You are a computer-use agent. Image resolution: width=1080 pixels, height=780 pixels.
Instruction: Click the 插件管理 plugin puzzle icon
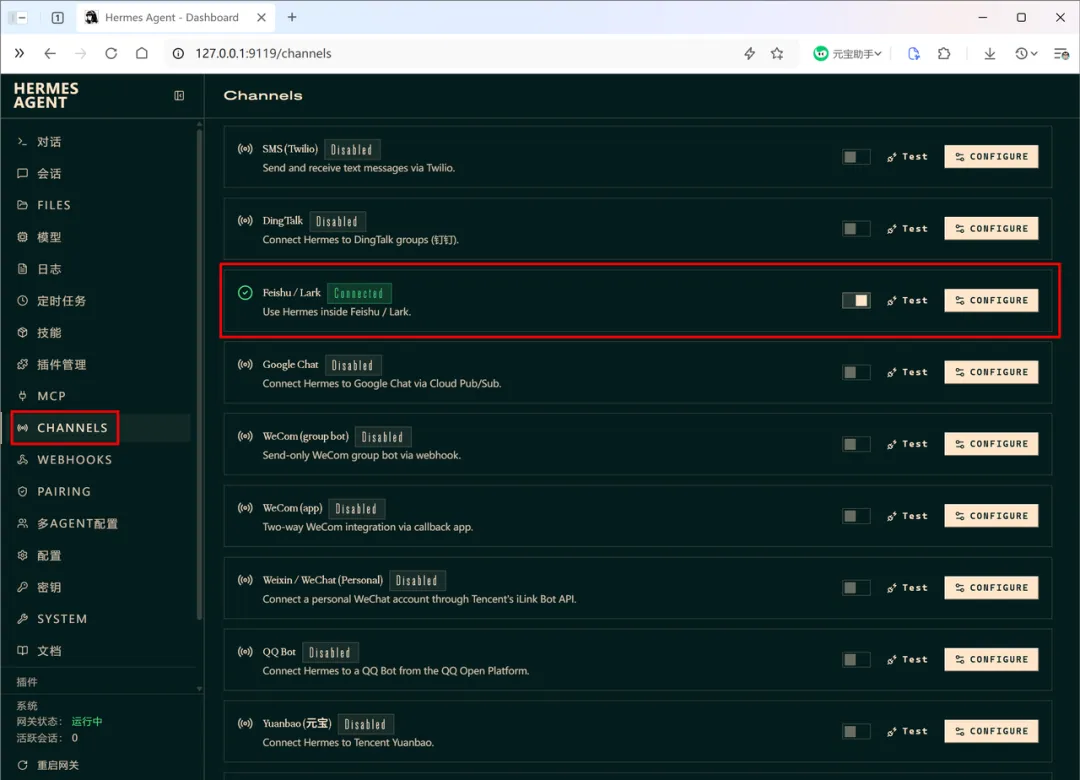23,365
